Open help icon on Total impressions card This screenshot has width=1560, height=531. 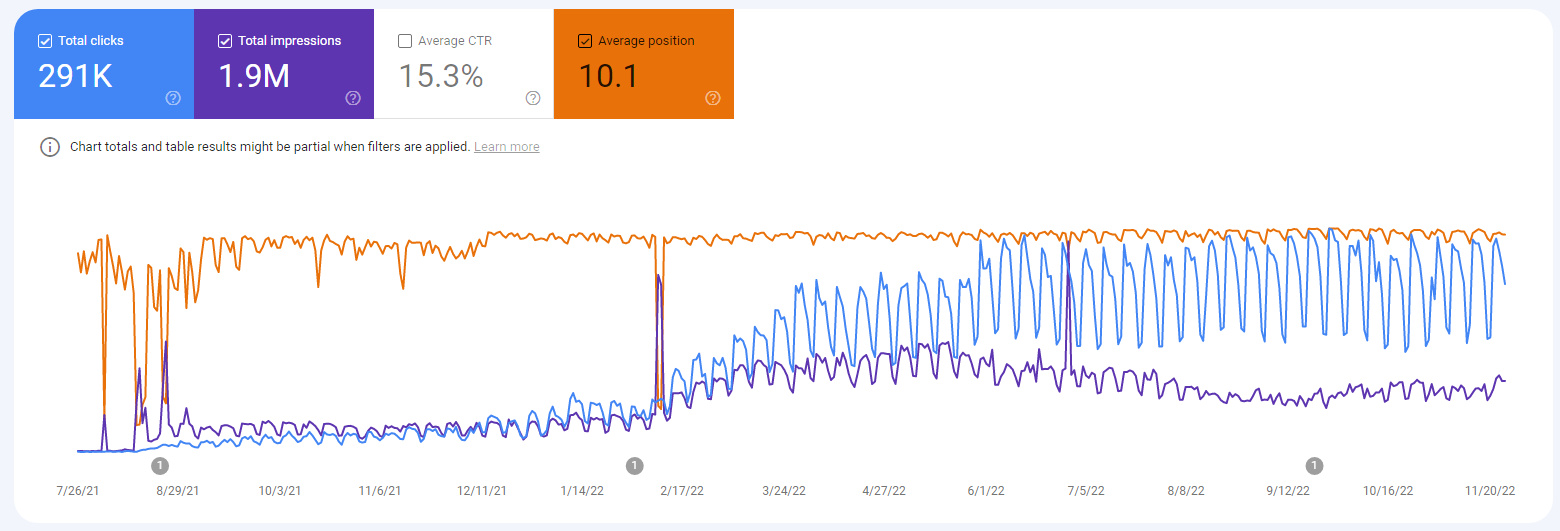click(x=353, y=98)
